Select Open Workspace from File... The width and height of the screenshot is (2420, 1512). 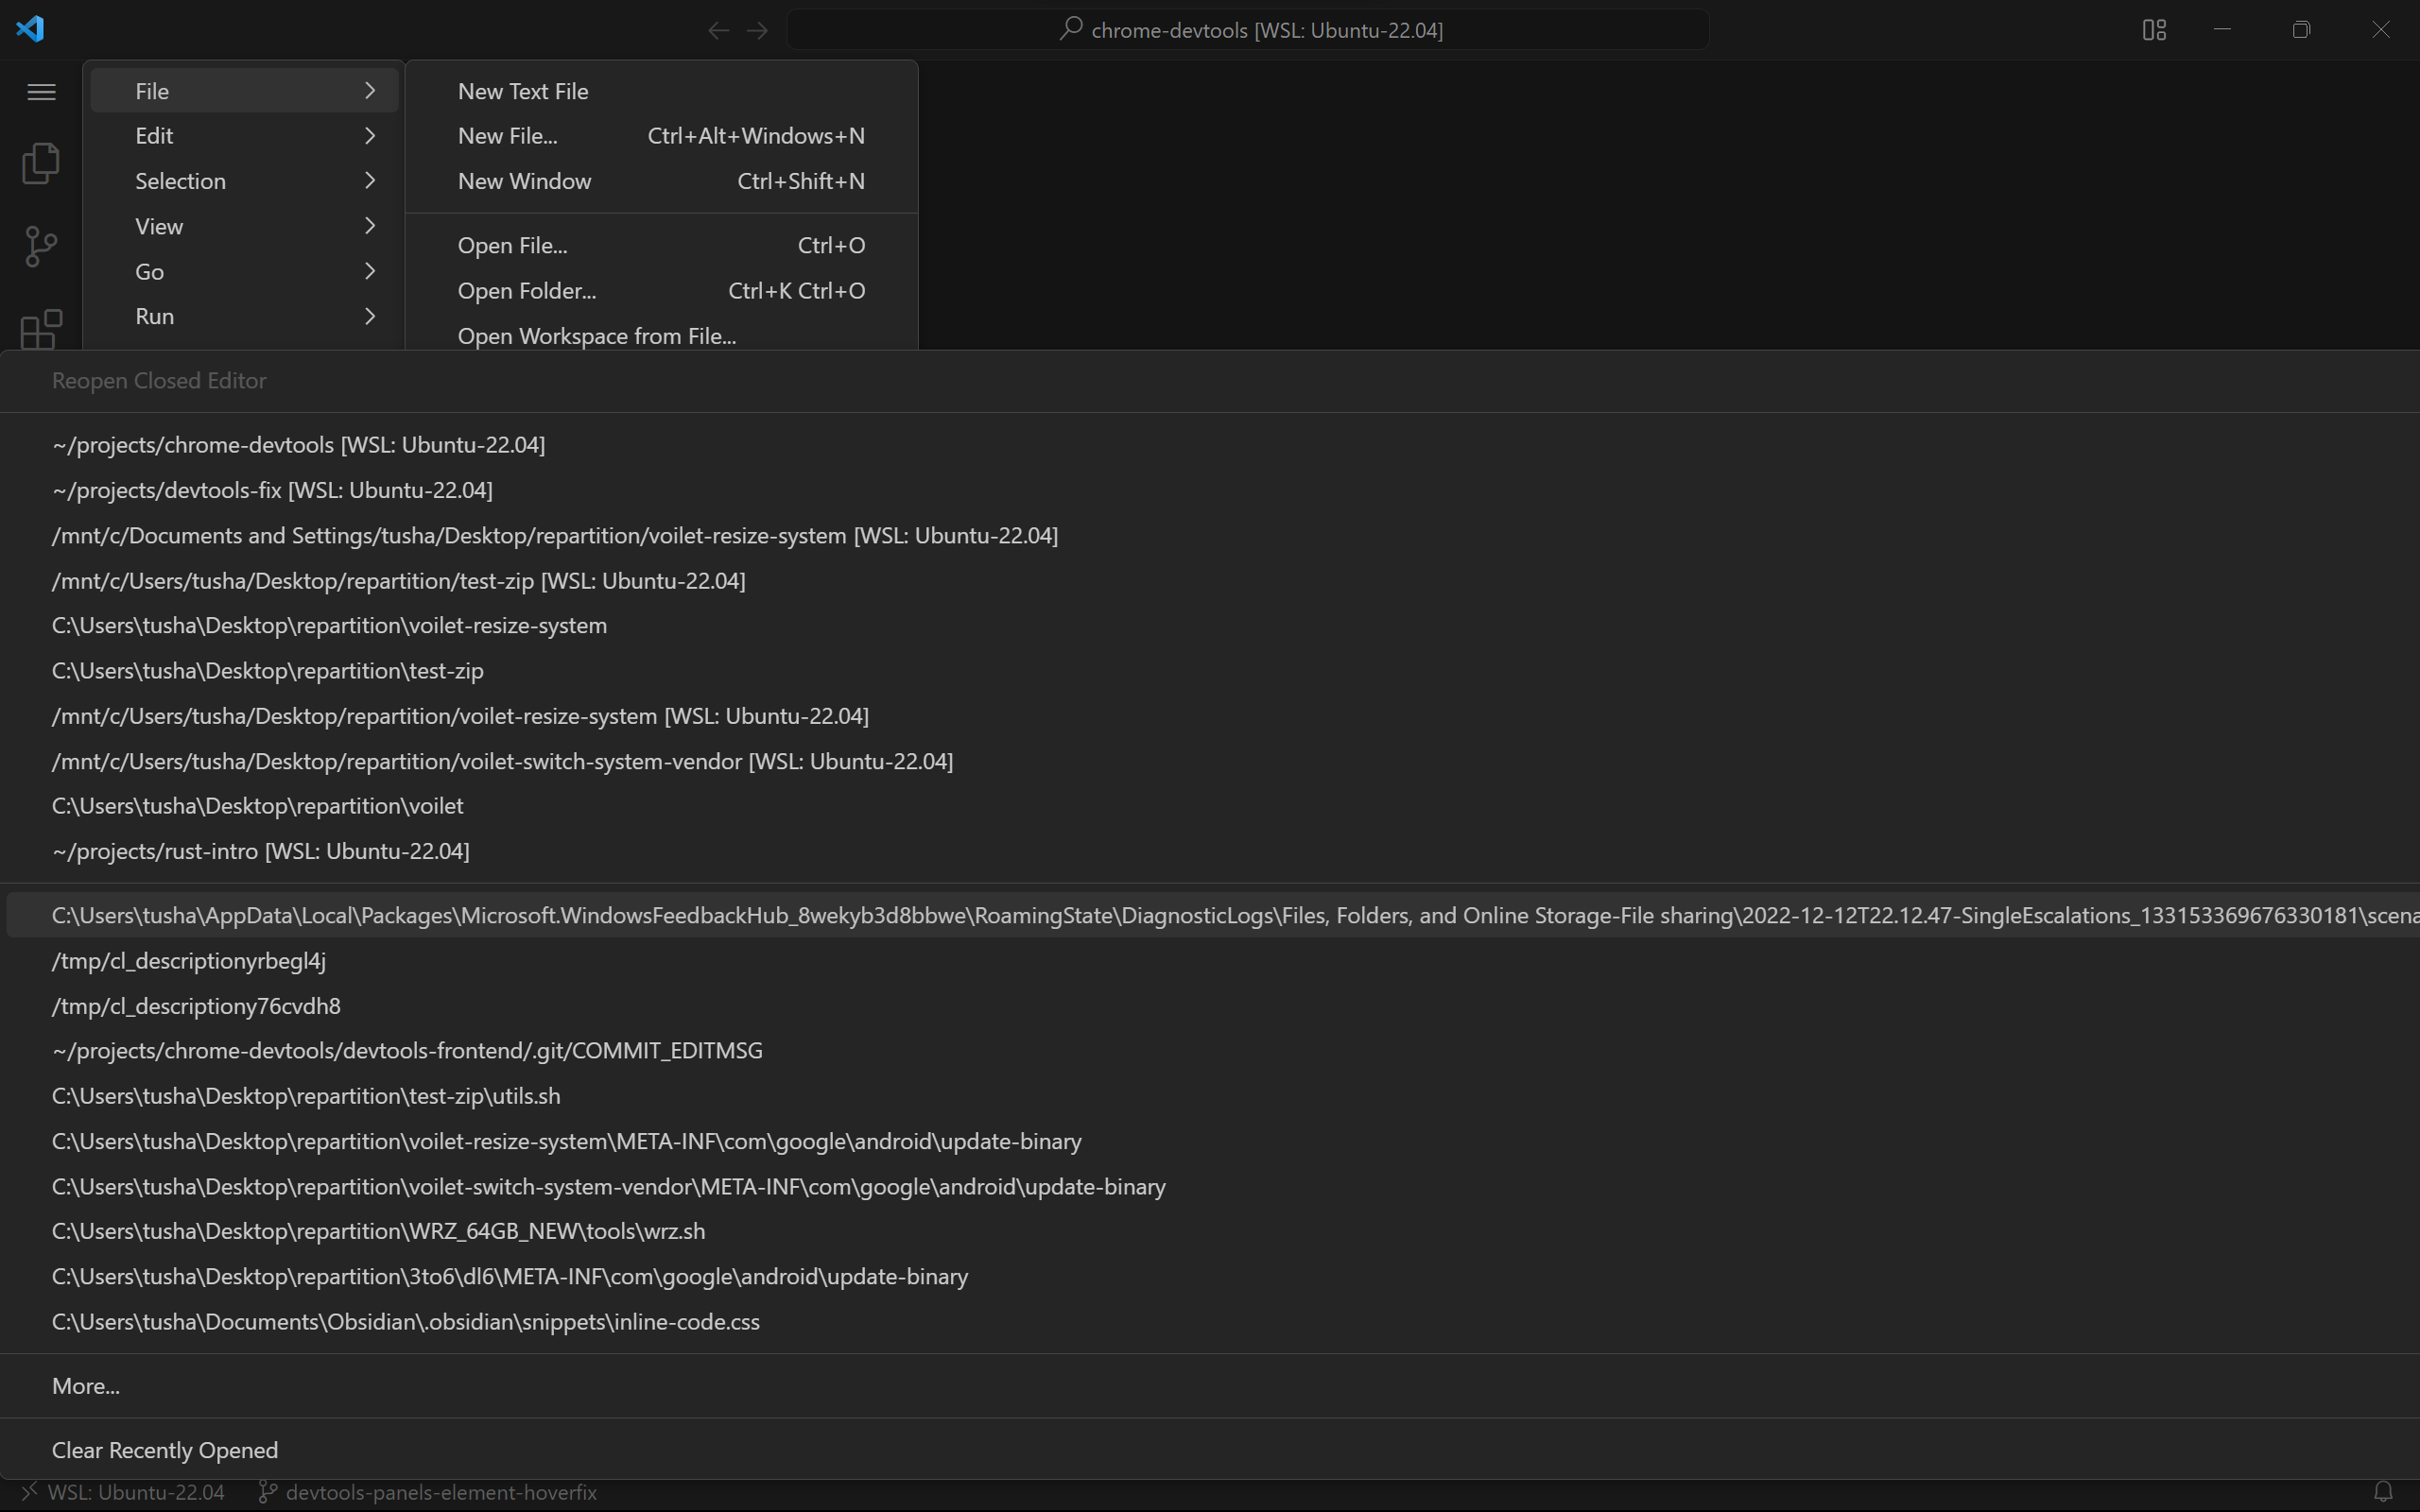[661, 336]
